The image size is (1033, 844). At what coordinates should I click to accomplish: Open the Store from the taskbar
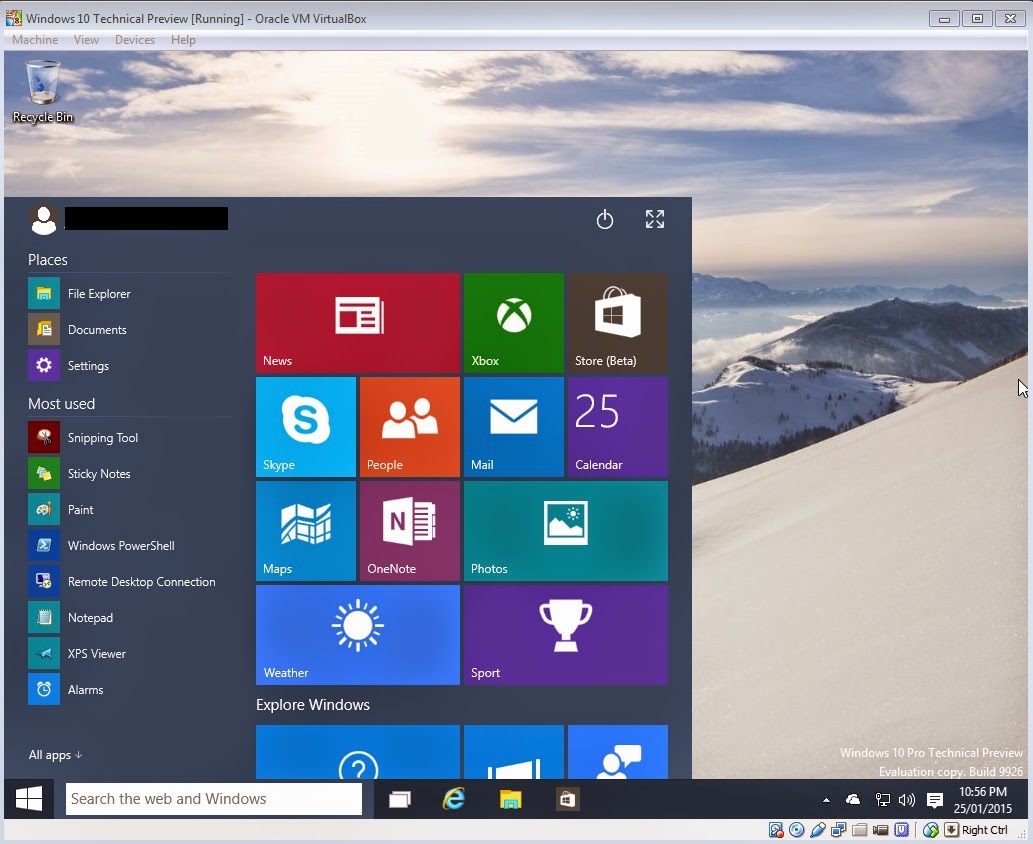point(567,799)
